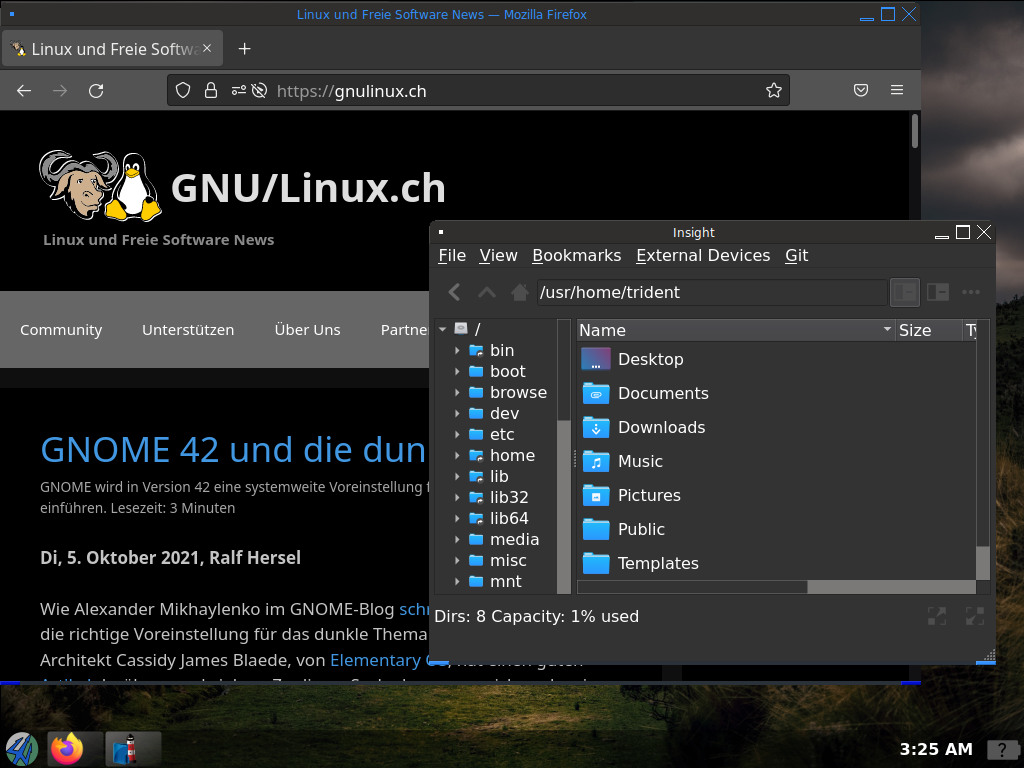Click the shrink icon in Insight status bar
1024x768 pixels.
[x=975, y=616]
